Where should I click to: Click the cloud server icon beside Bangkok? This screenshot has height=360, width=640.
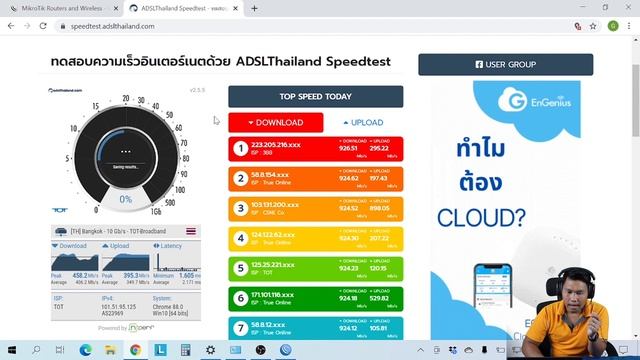(61, 231)
